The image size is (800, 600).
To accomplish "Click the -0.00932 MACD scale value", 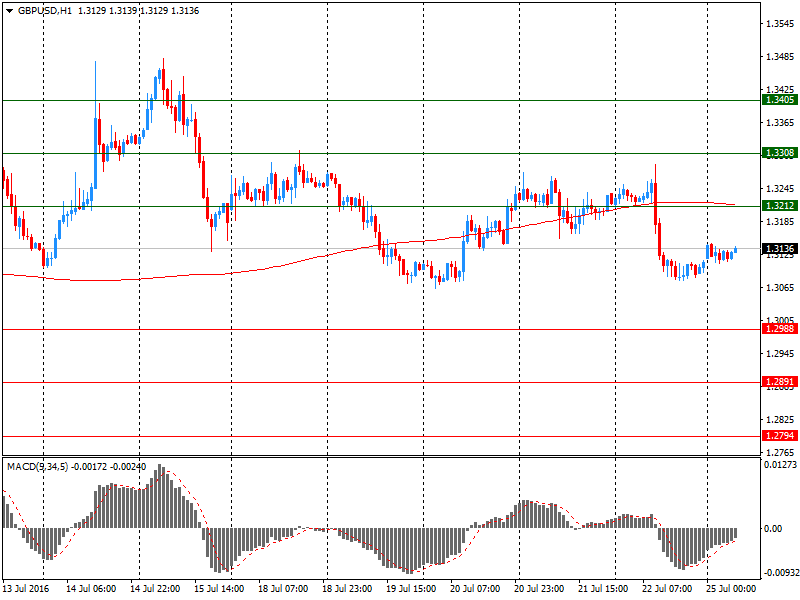I will (781, 573).
